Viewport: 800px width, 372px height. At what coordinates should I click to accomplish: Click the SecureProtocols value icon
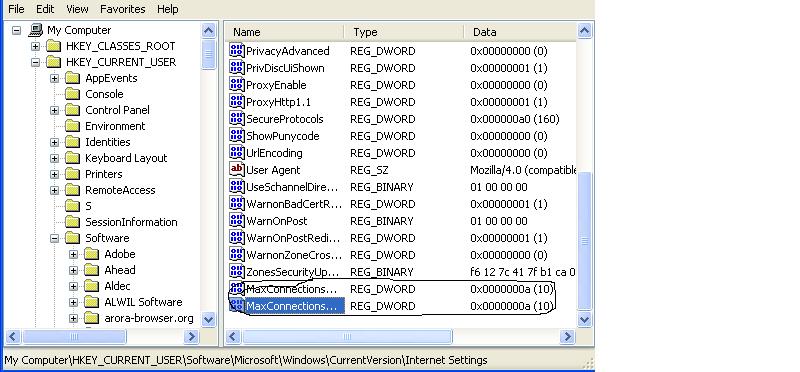tap(237, 118)
